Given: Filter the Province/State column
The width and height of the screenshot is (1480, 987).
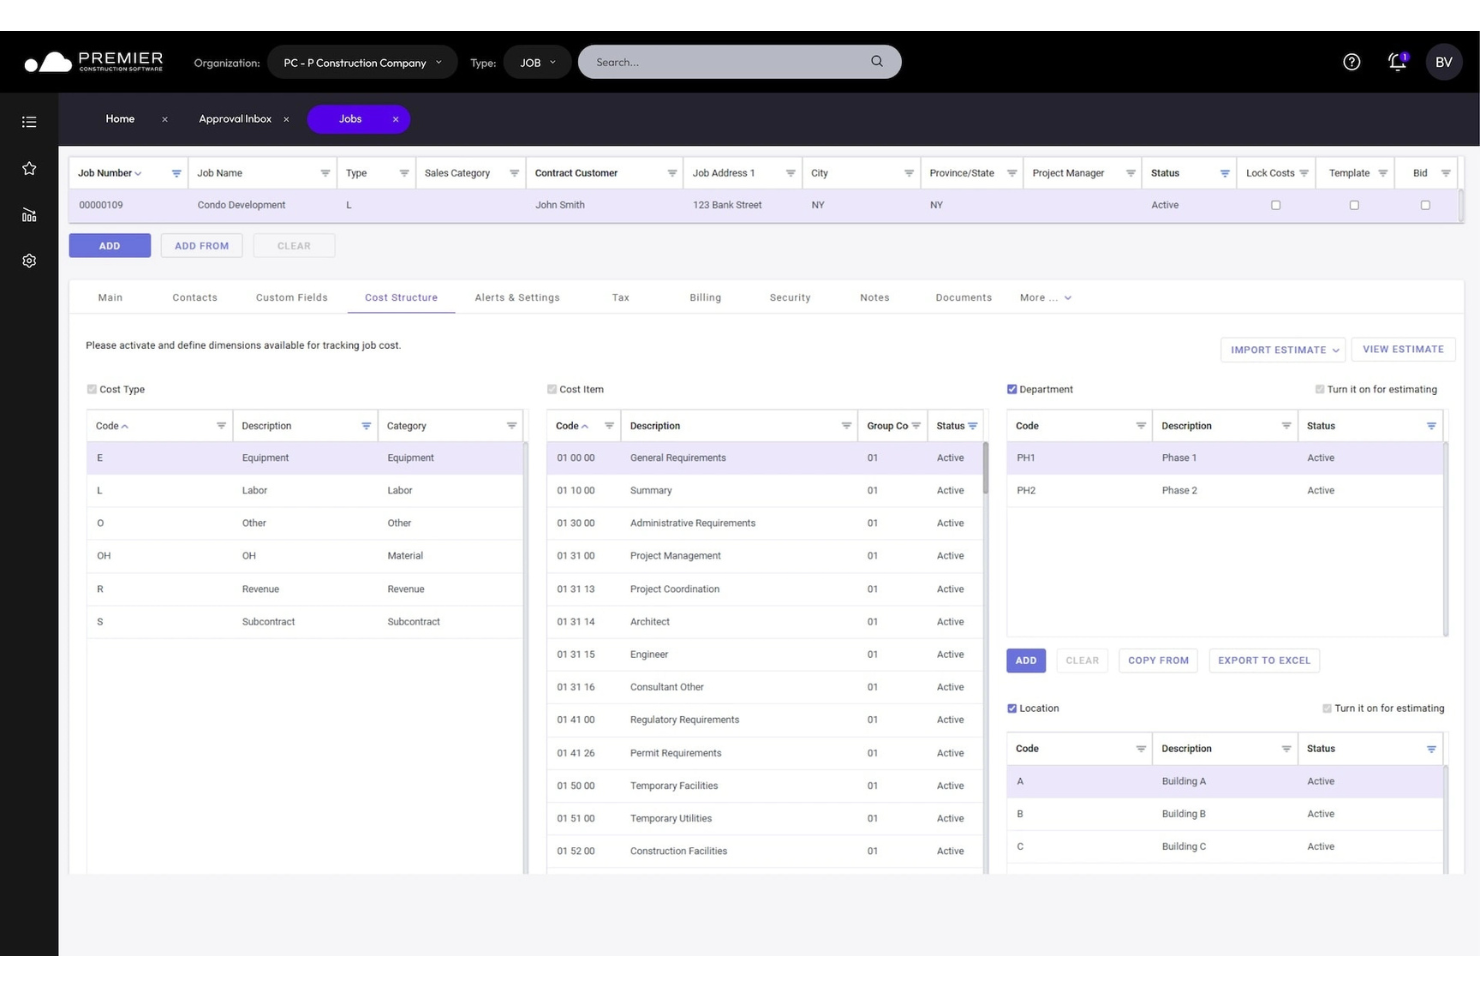Looking at the screenshot, I should click(x=1012, y=173).
